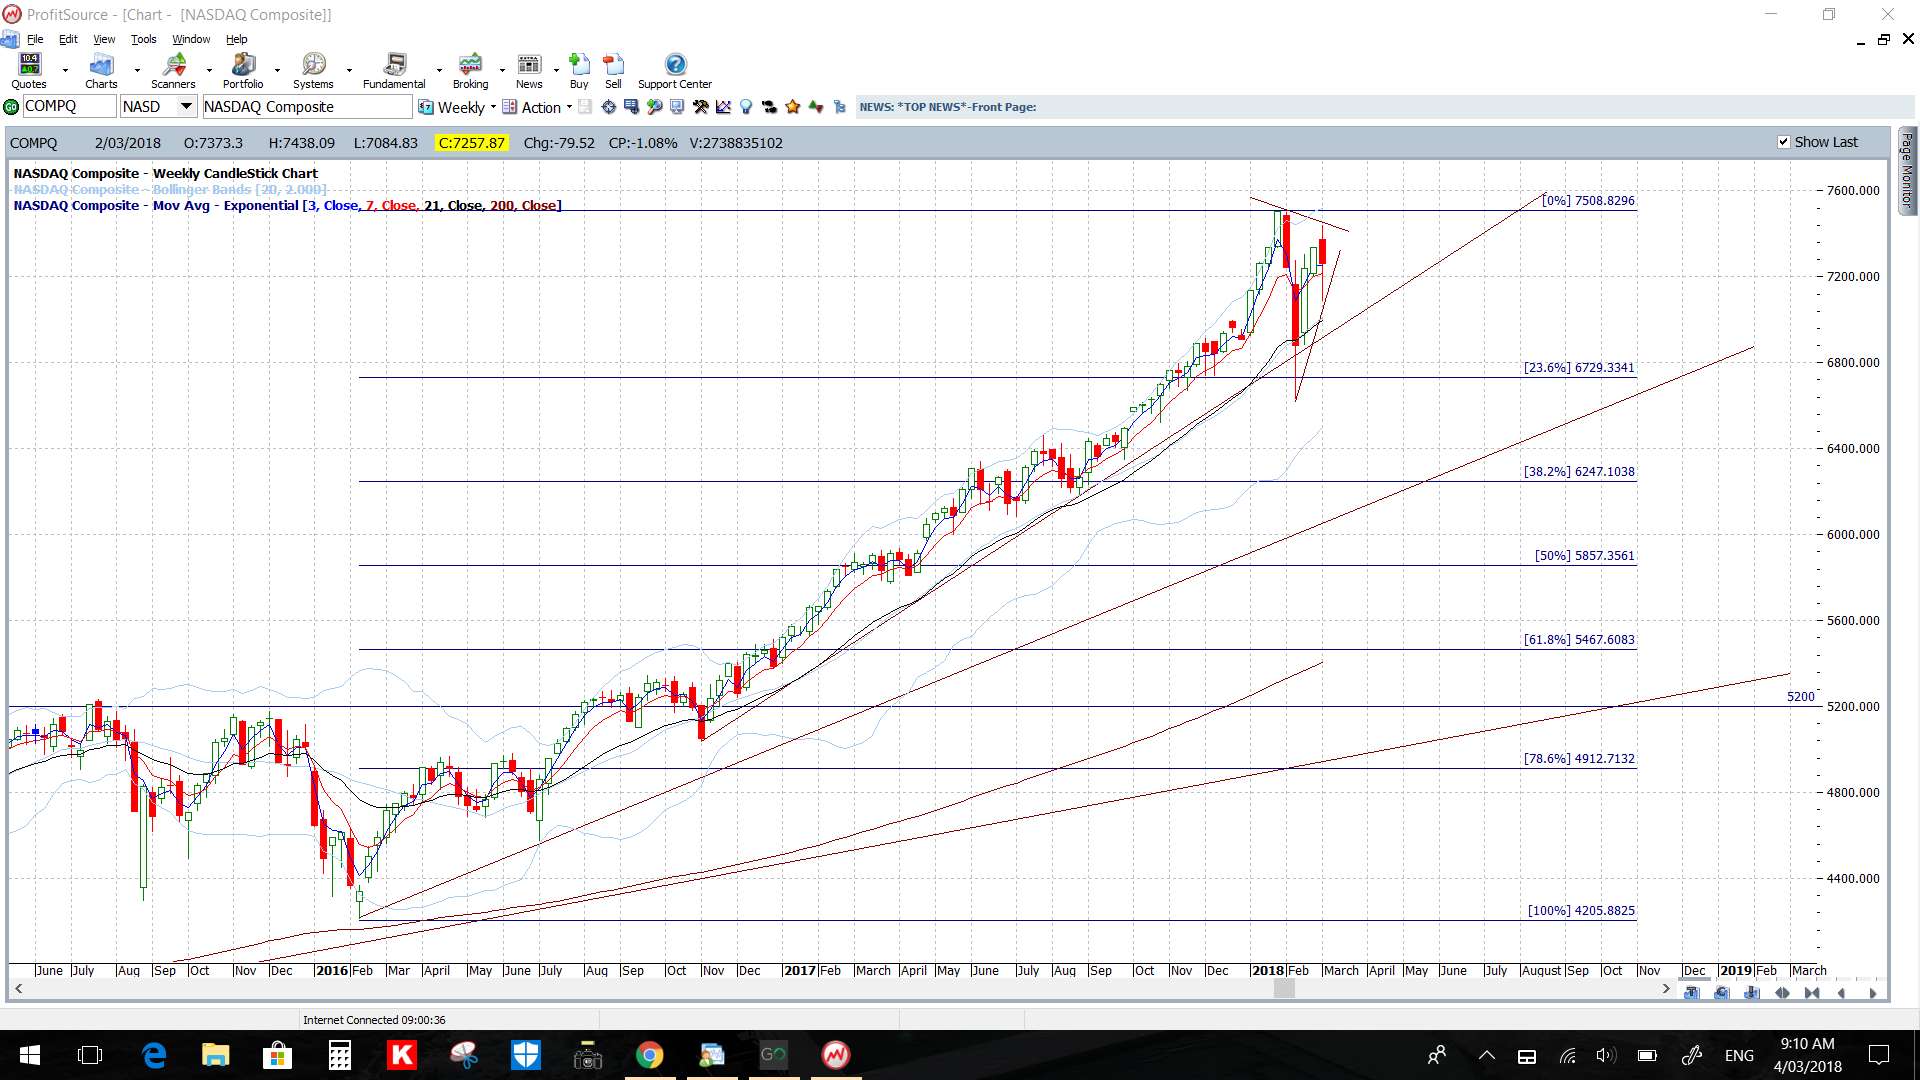Viewport: 1920px width, 1080px height.
Task: Expand the Portfolio dropdown arrow
Action: (x=277, y=71)
